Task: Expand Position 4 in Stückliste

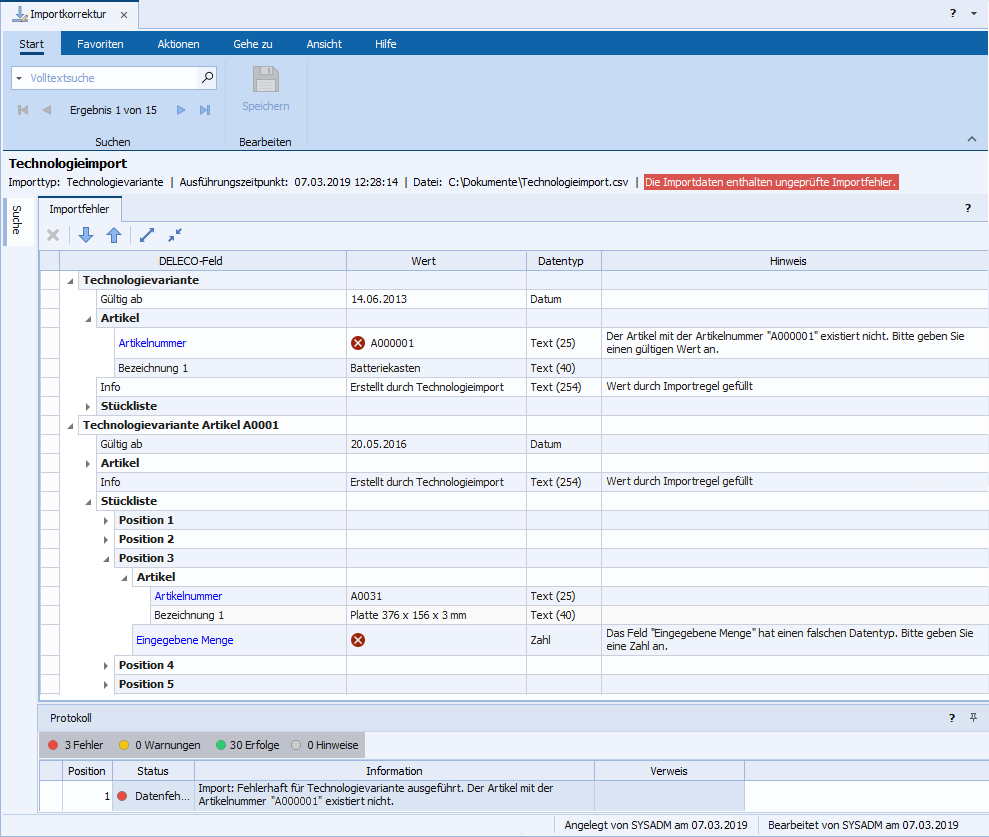Action: tap(107, 666)
